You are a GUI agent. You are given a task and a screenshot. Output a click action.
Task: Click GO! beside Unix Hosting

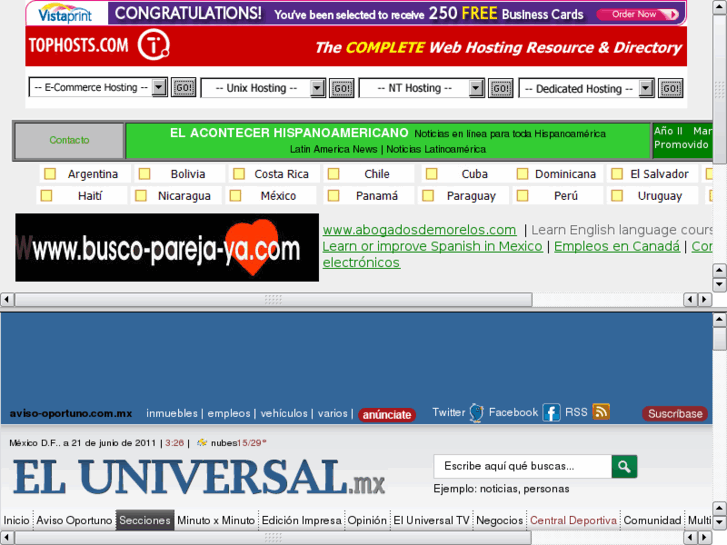coord(342,88)
